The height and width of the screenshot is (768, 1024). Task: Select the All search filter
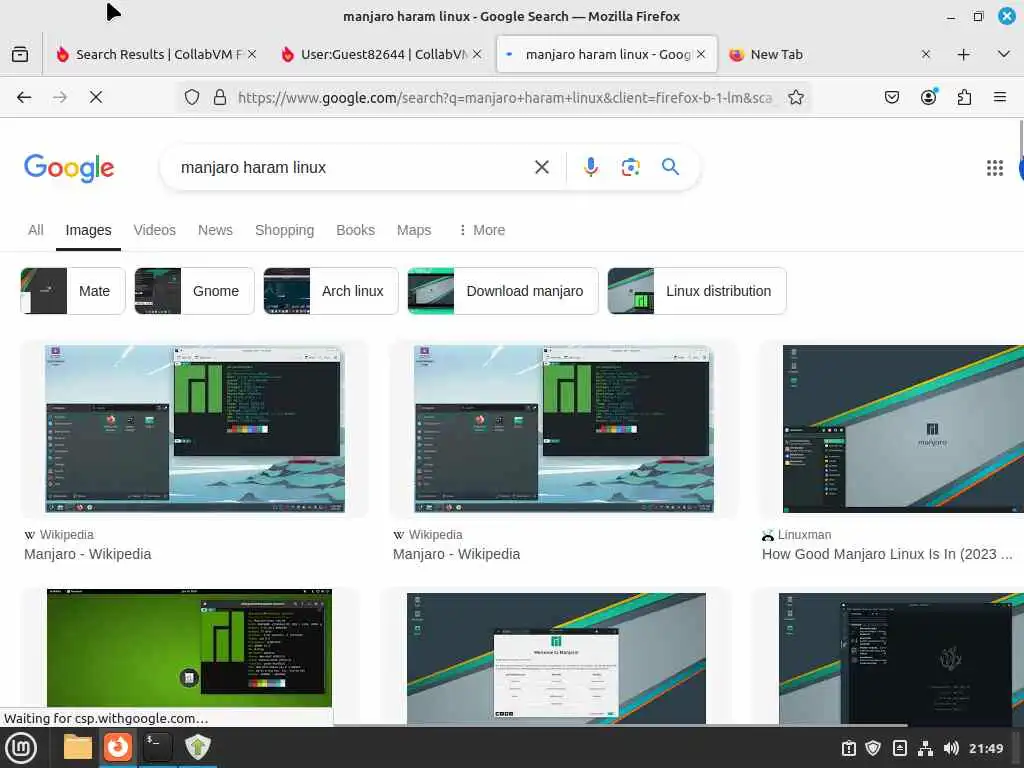pos(35,230)
